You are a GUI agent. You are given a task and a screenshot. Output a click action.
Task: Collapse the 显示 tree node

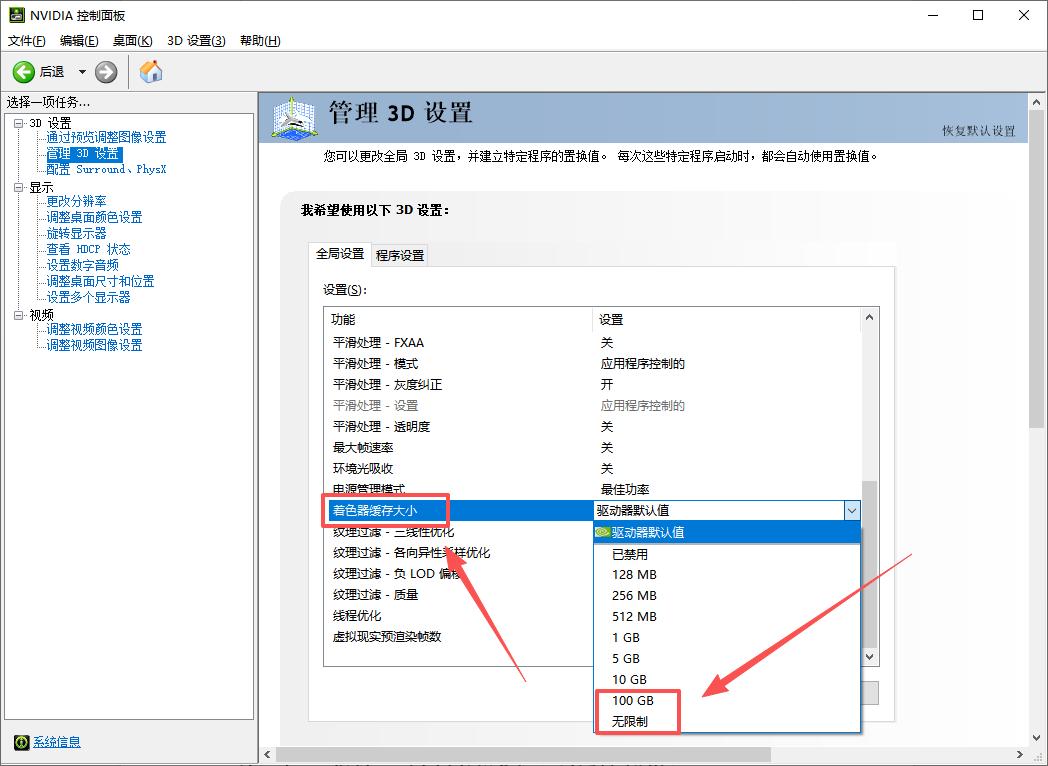19,187
